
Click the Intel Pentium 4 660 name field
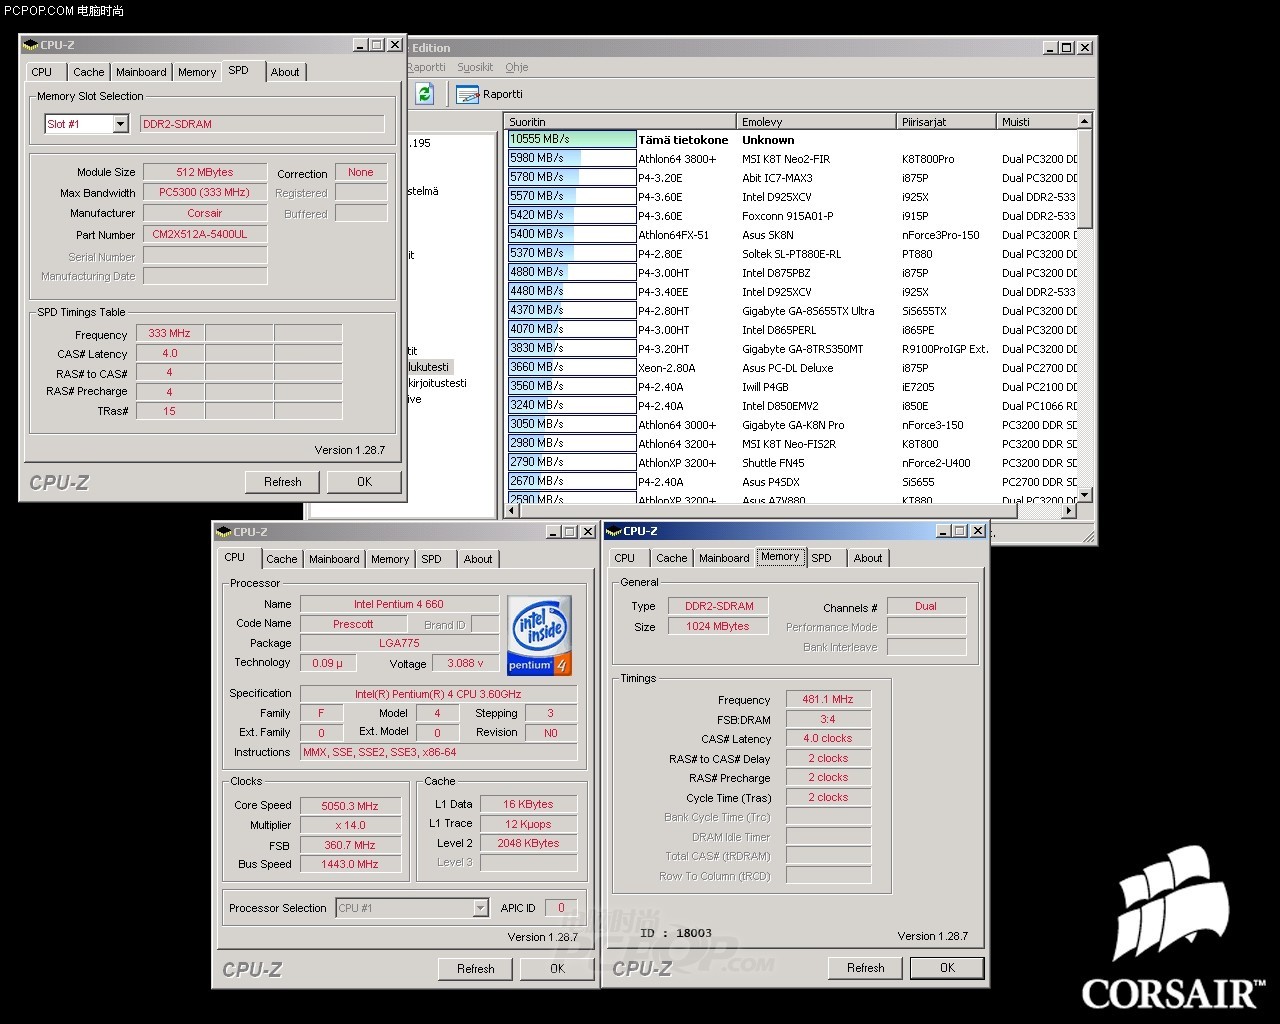click(x=399, y=604)
